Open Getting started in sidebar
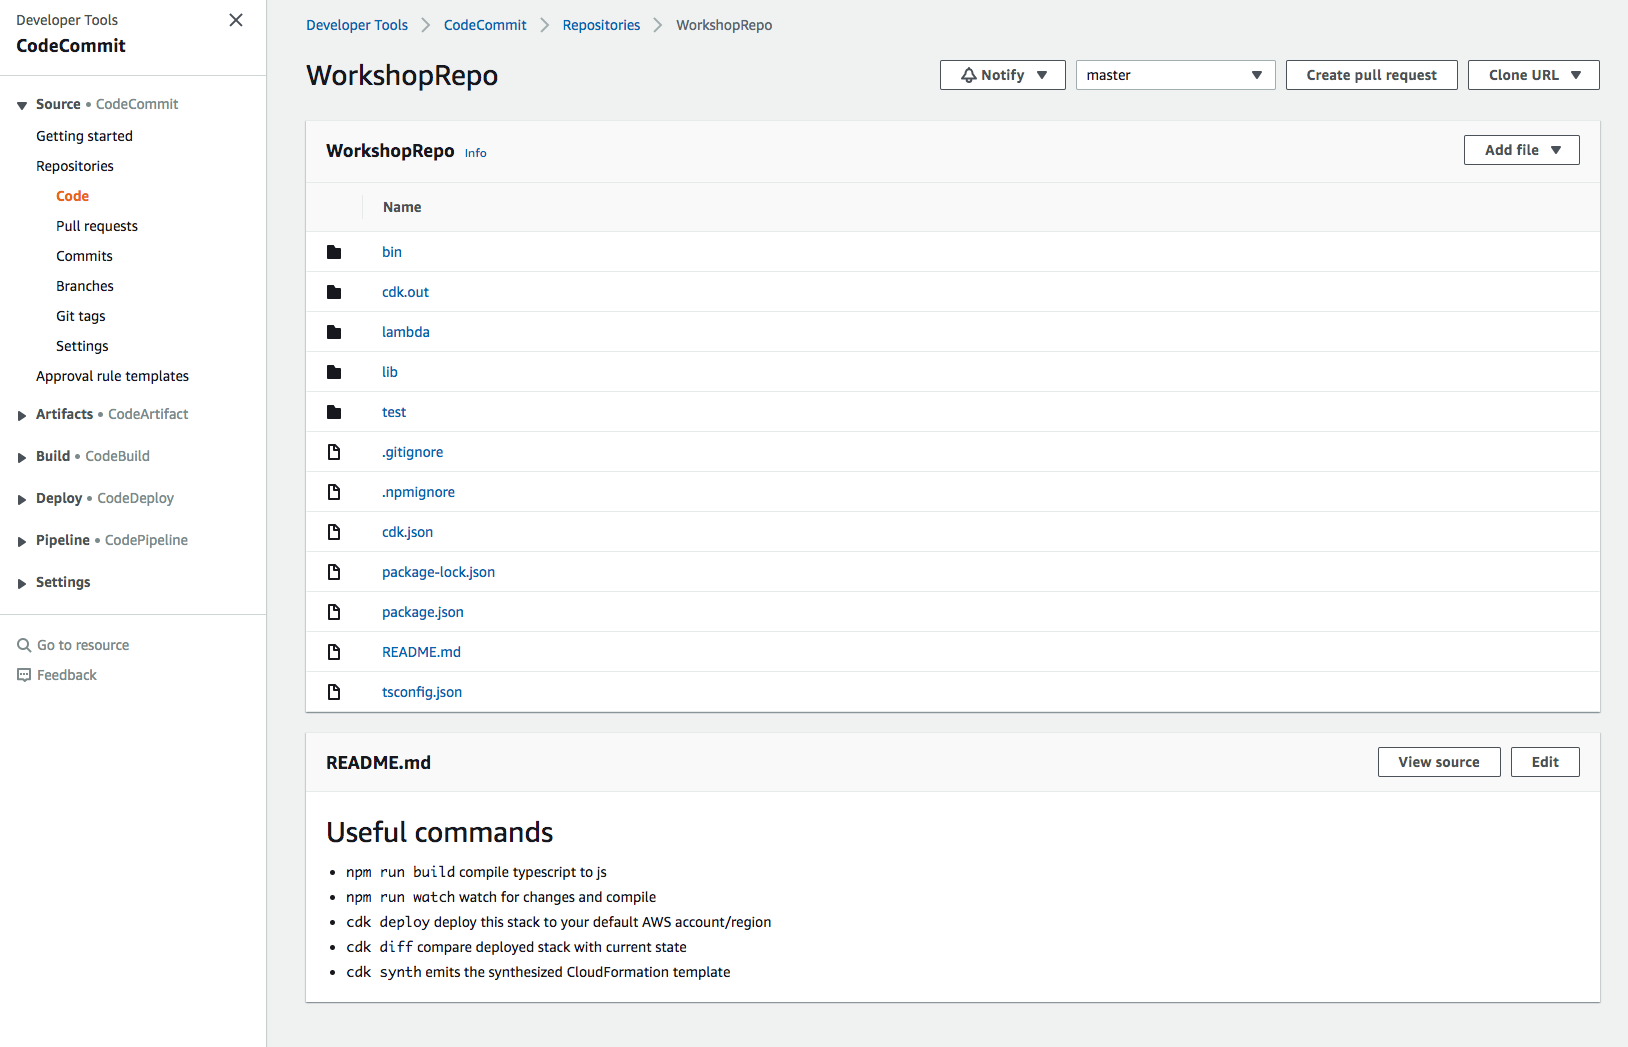The width and height of the screenshot is (1628, 1047). tap(84, 136)
